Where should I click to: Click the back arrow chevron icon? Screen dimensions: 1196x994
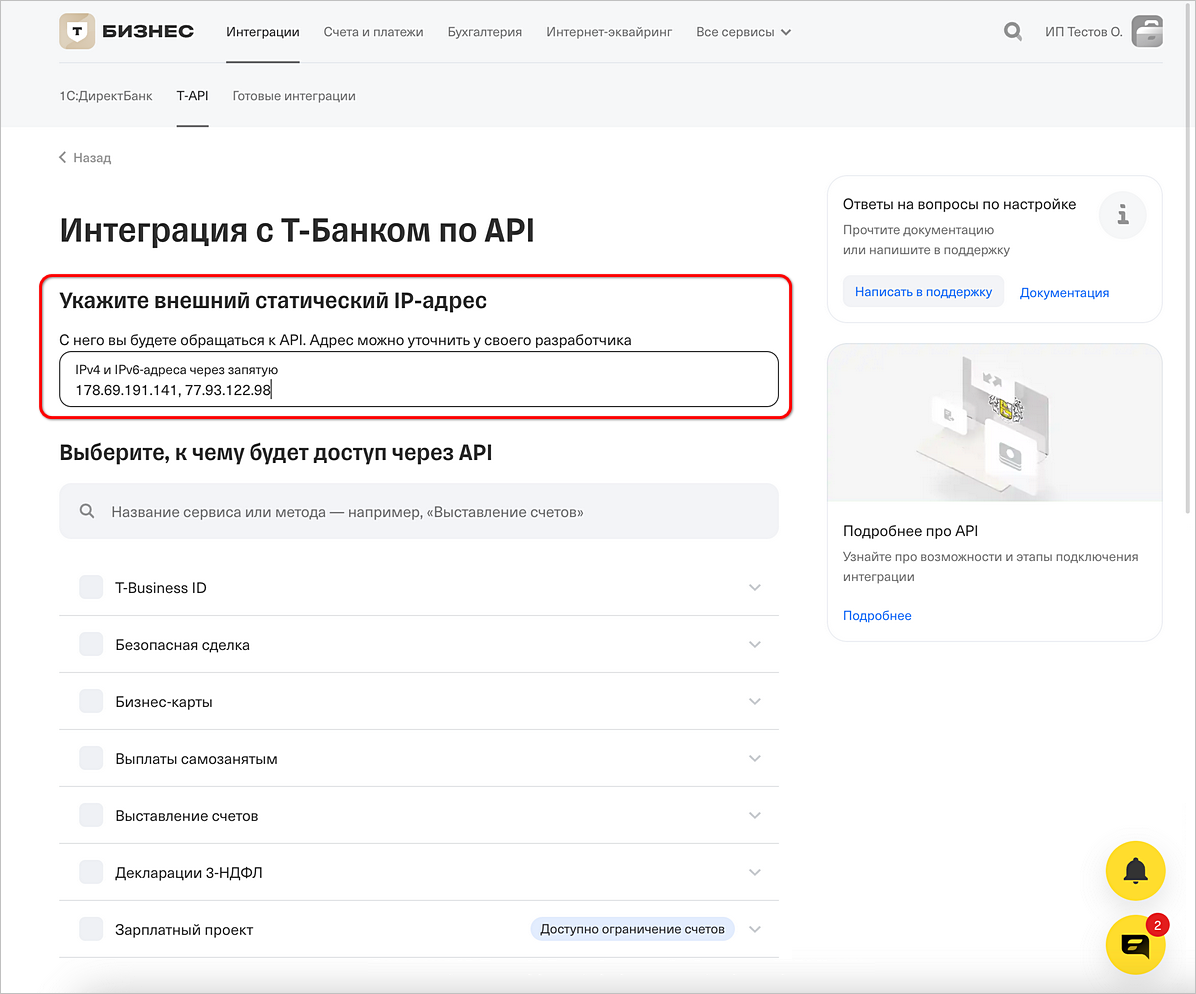coord(63,157)
